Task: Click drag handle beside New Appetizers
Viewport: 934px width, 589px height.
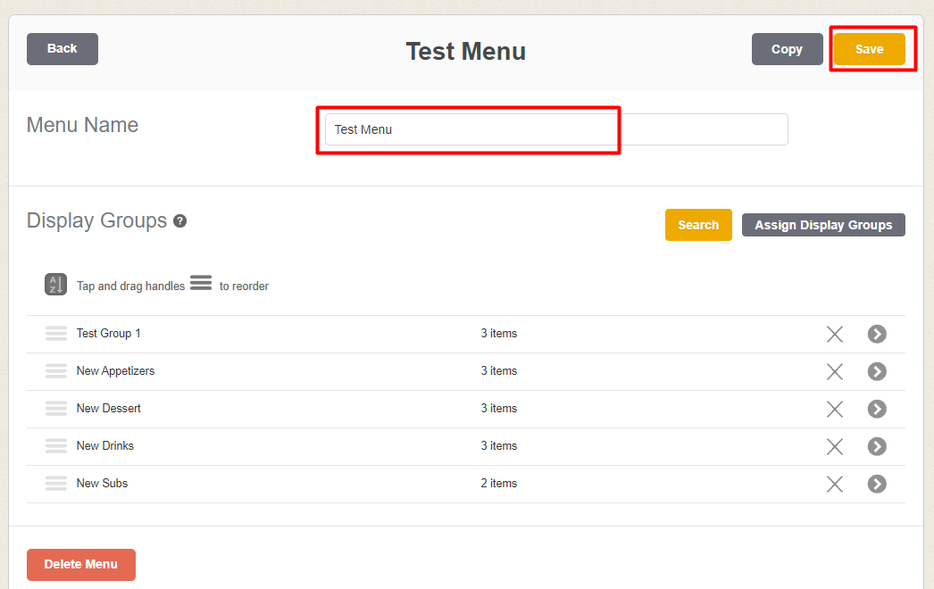Action: click(56, 371)
